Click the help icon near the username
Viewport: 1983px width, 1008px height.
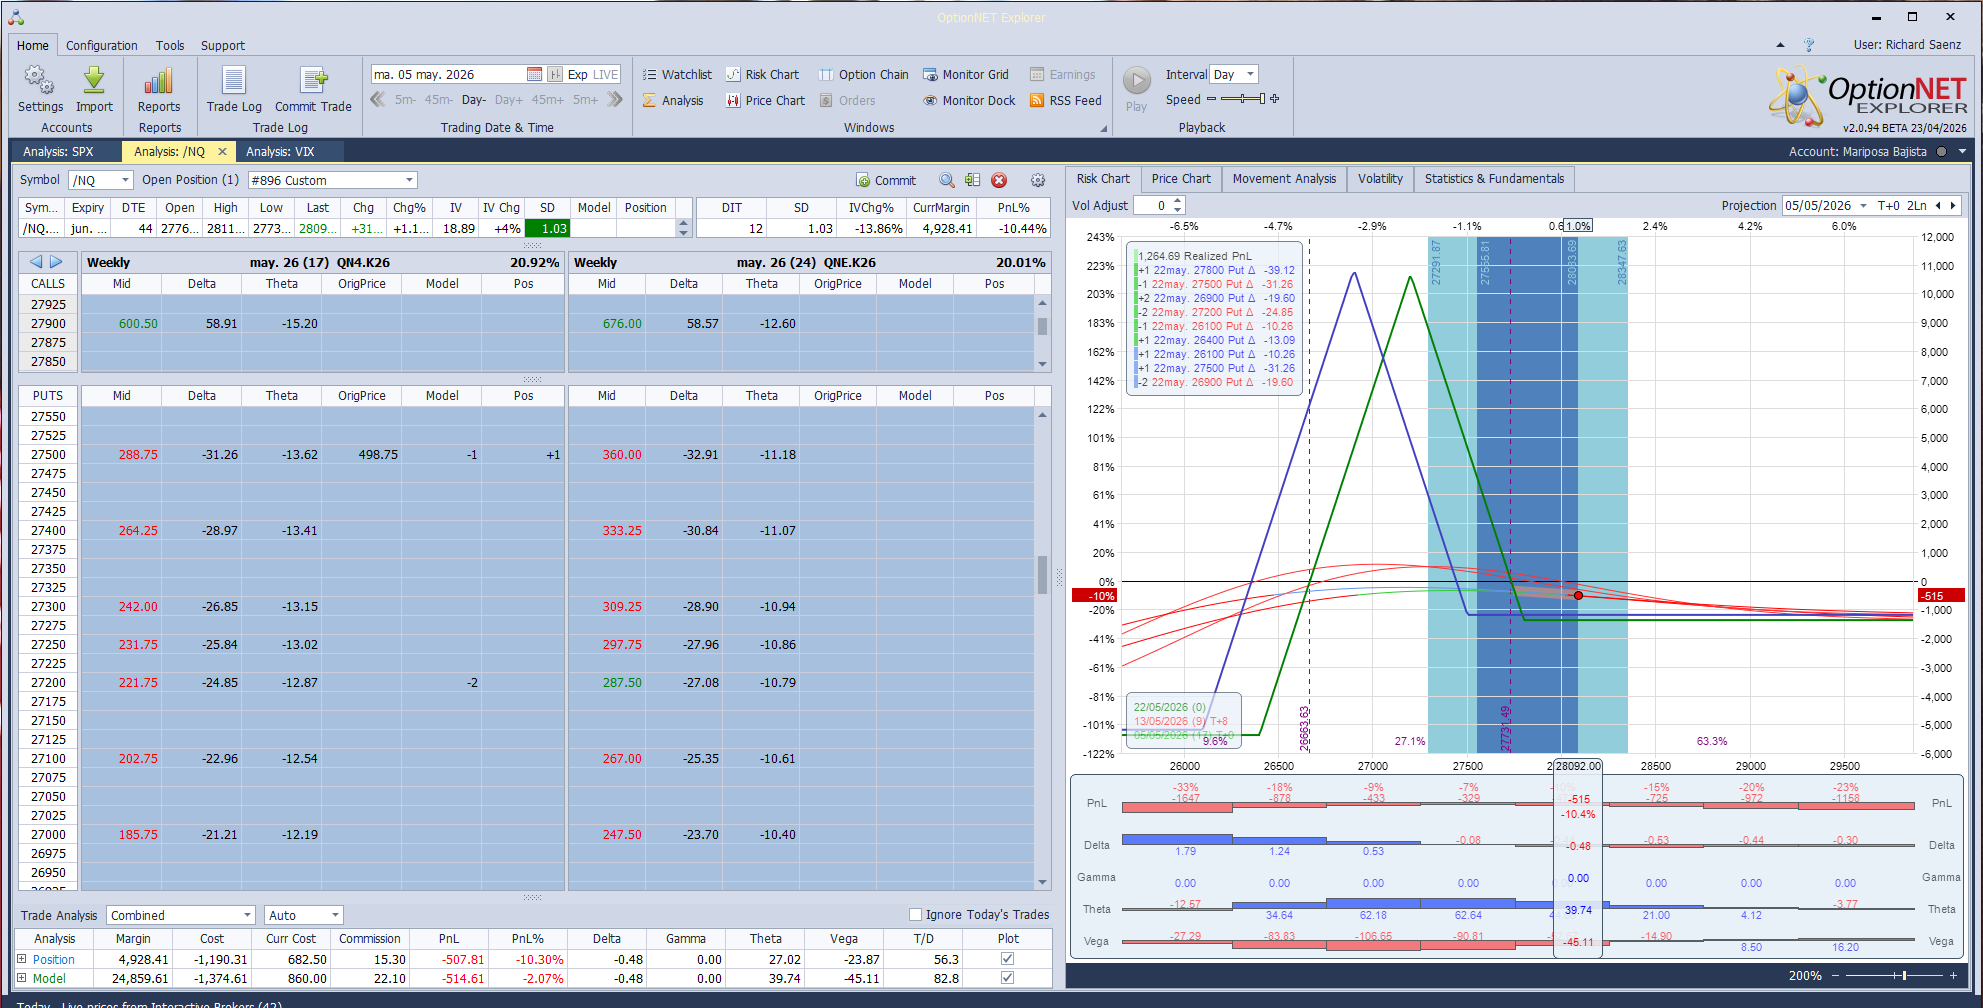tap(1809, 45)
